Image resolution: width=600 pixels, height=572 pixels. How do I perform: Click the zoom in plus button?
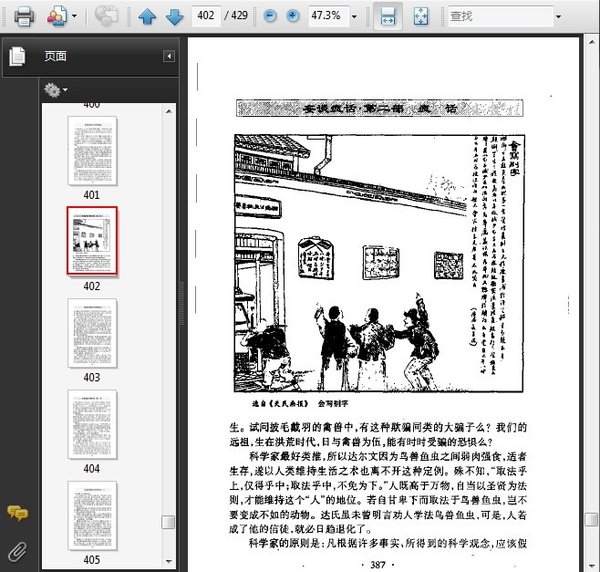pyautogui.click(x=293, y=16)
